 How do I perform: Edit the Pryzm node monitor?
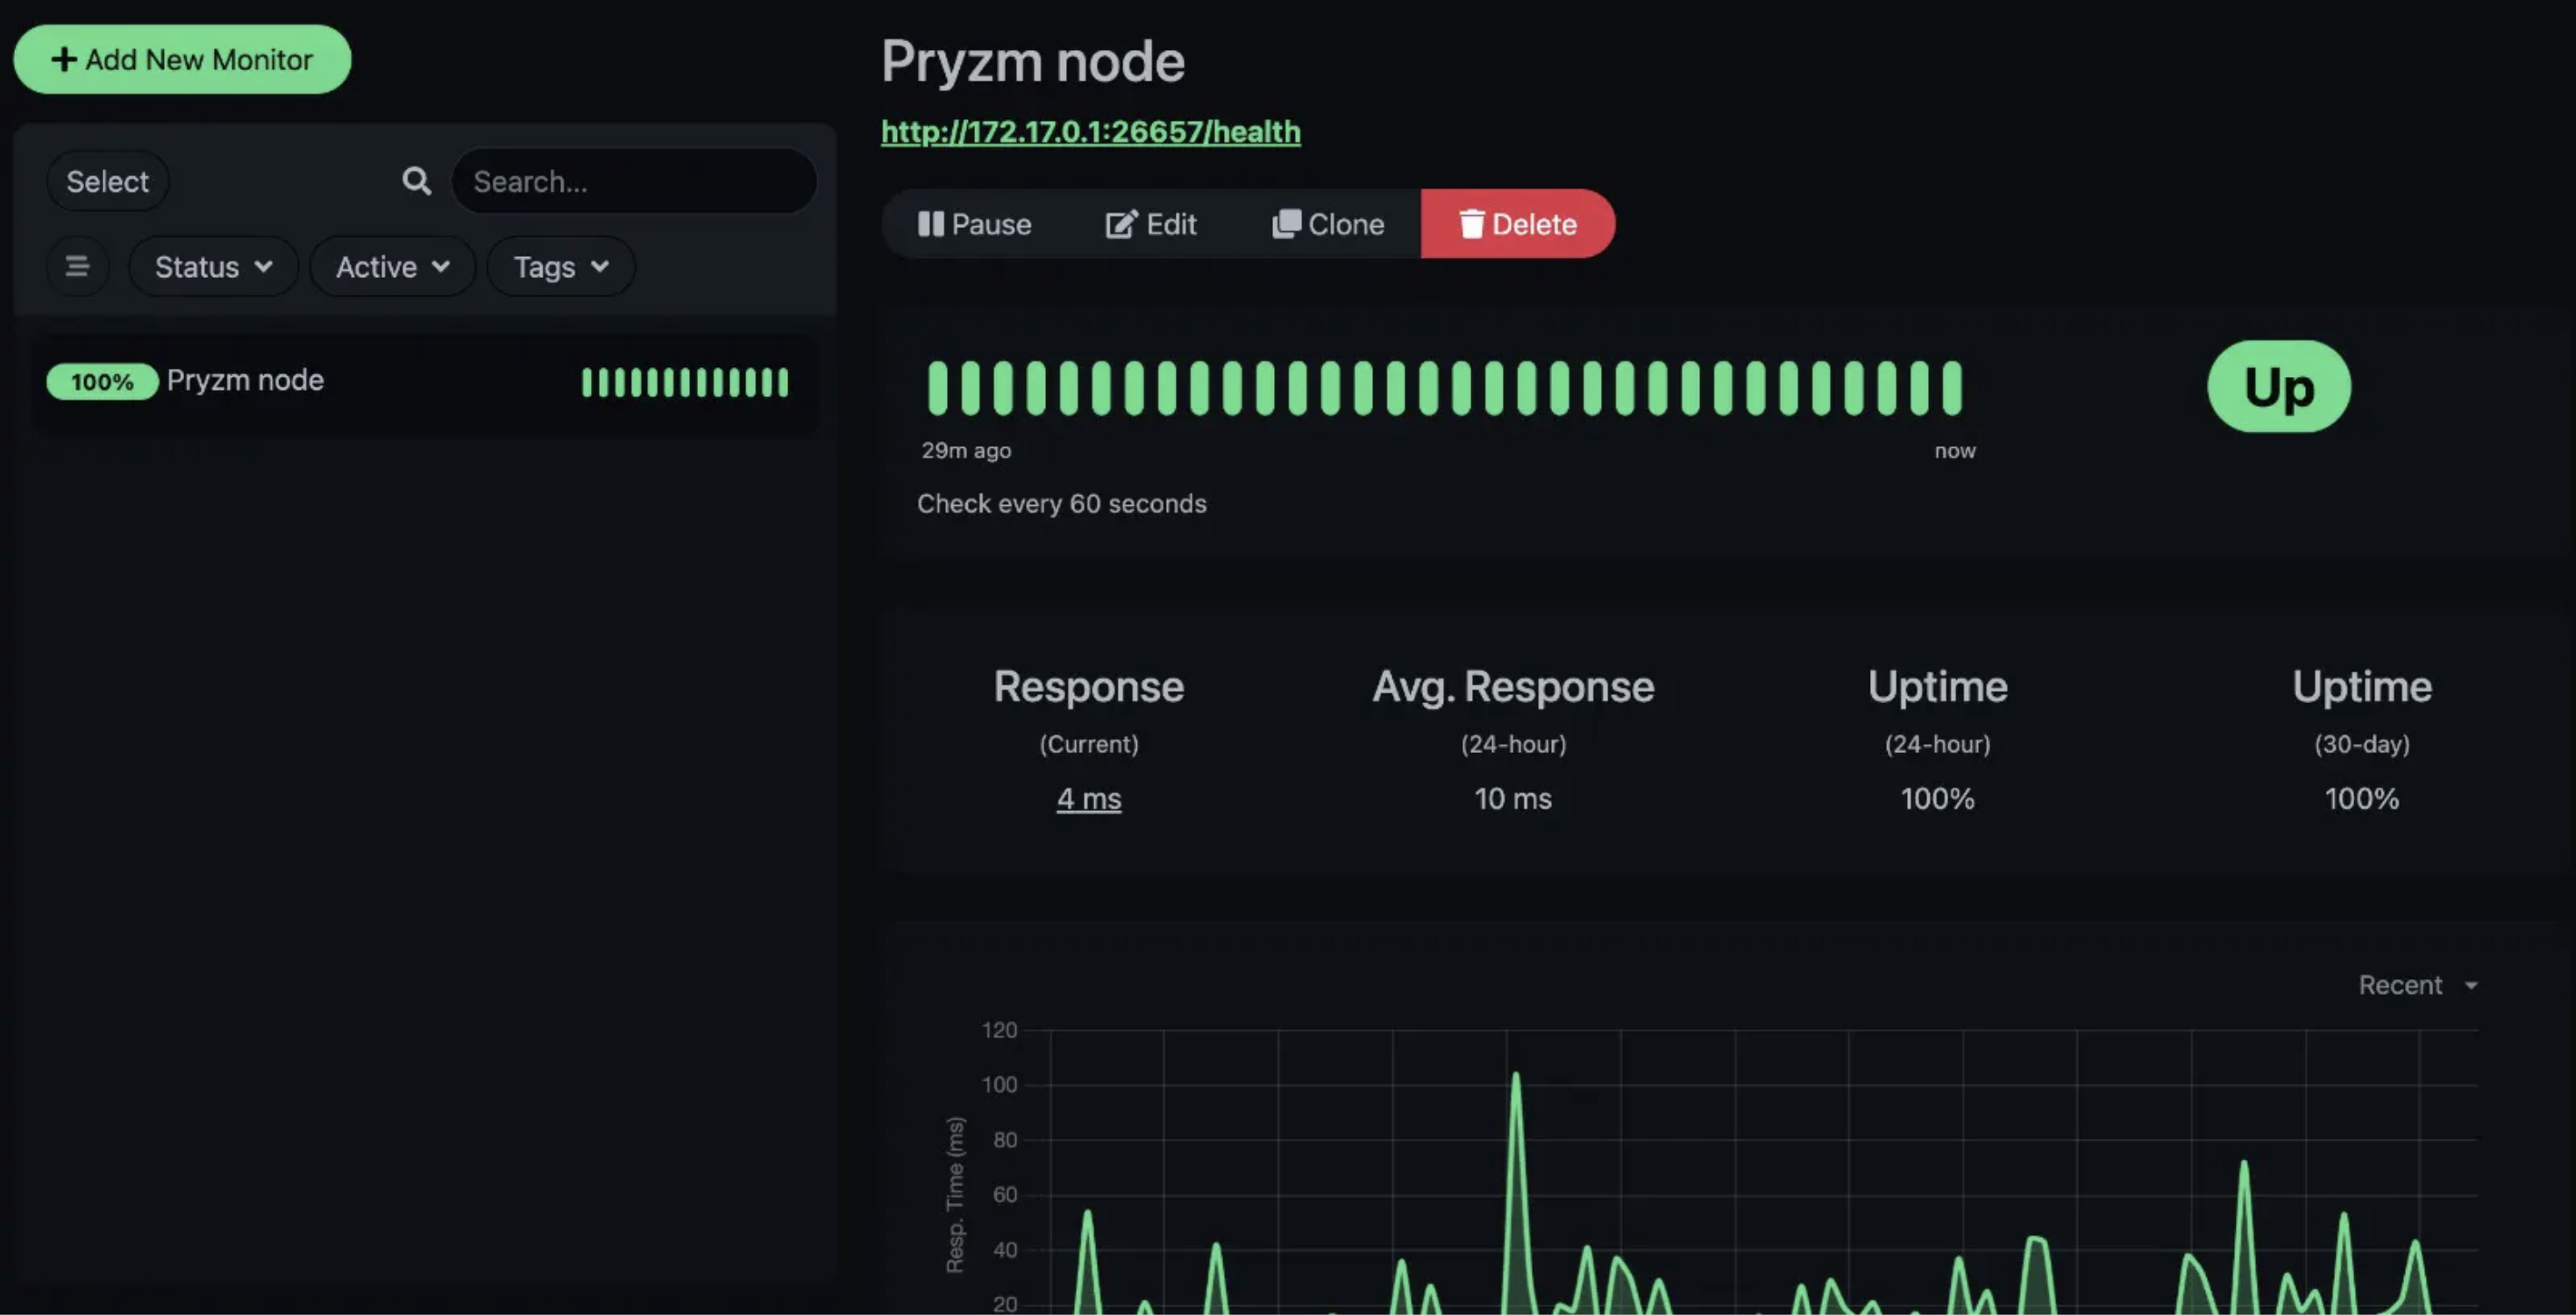[1151, 224]
